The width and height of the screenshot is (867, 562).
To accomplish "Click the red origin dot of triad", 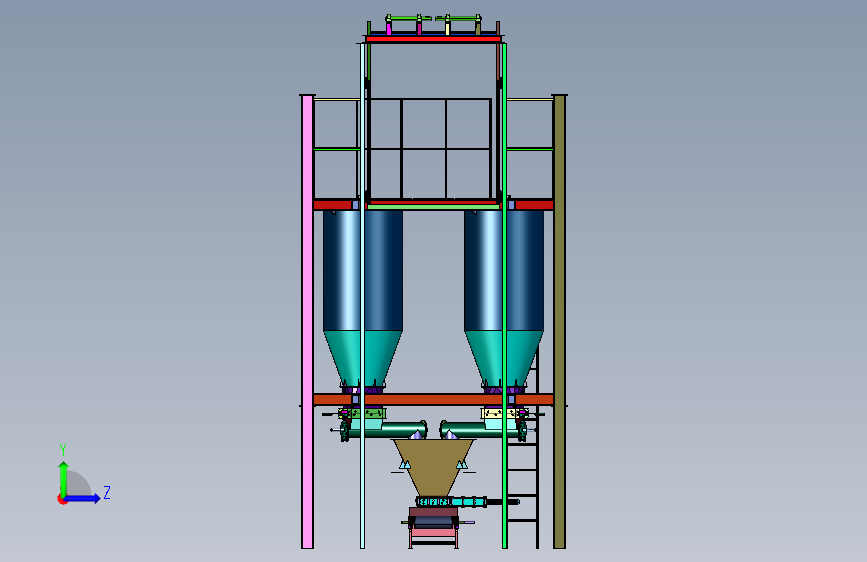I will point(62,499).
